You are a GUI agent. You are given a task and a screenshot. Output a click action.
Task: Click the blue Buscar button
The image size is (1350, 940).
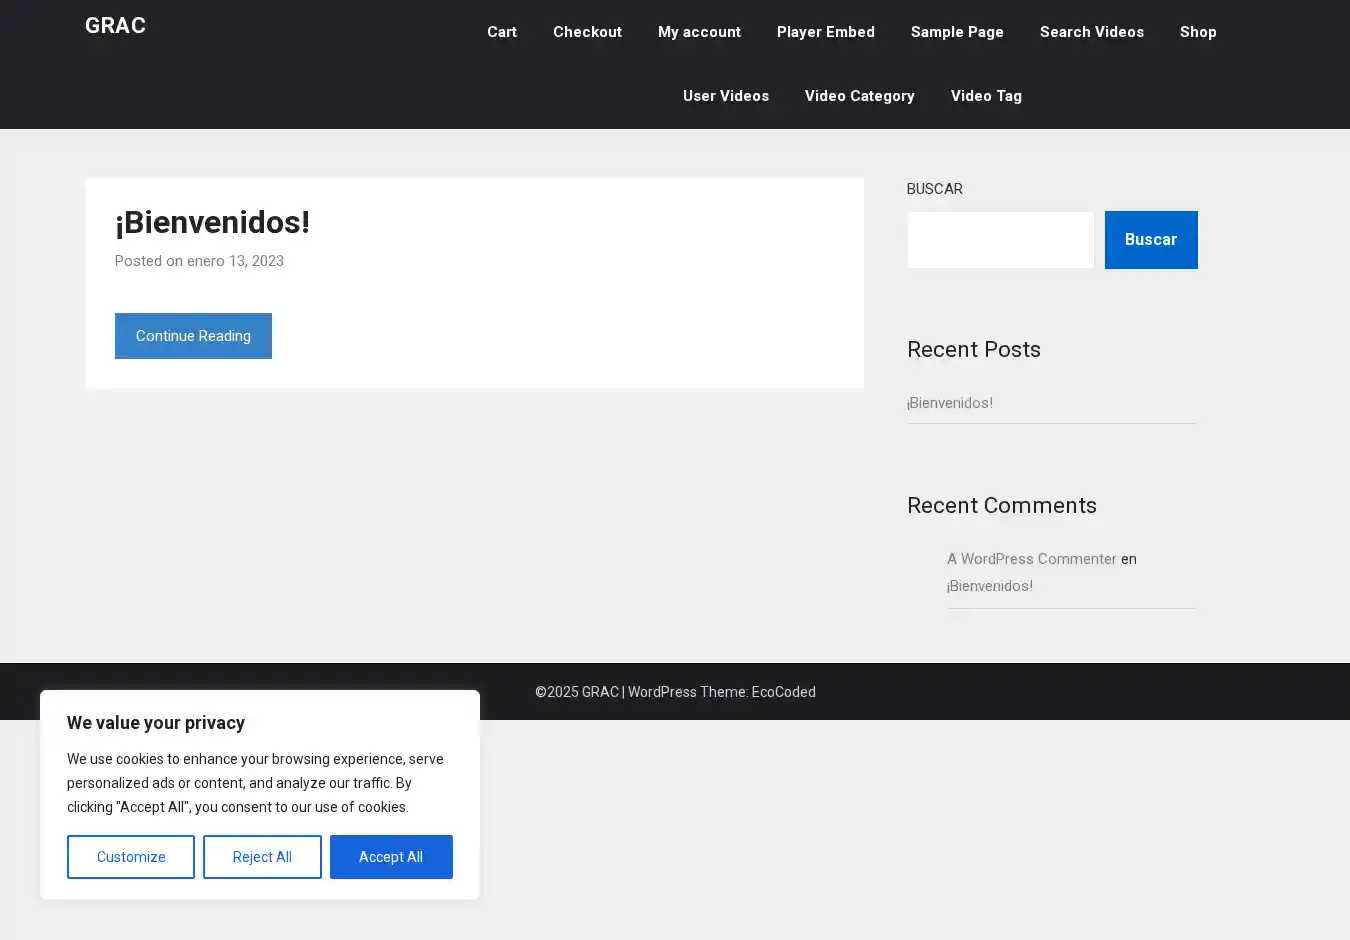(1150, 240)
